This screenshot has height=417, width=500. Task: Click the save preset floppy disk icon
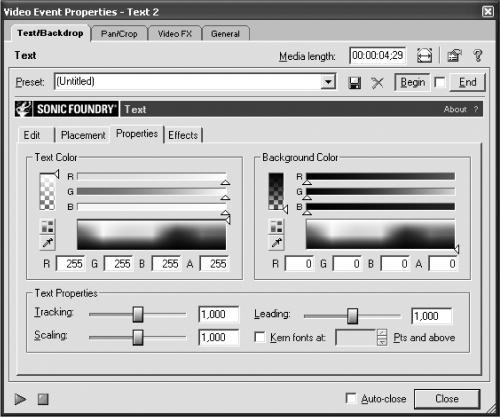tap(355, 83)
